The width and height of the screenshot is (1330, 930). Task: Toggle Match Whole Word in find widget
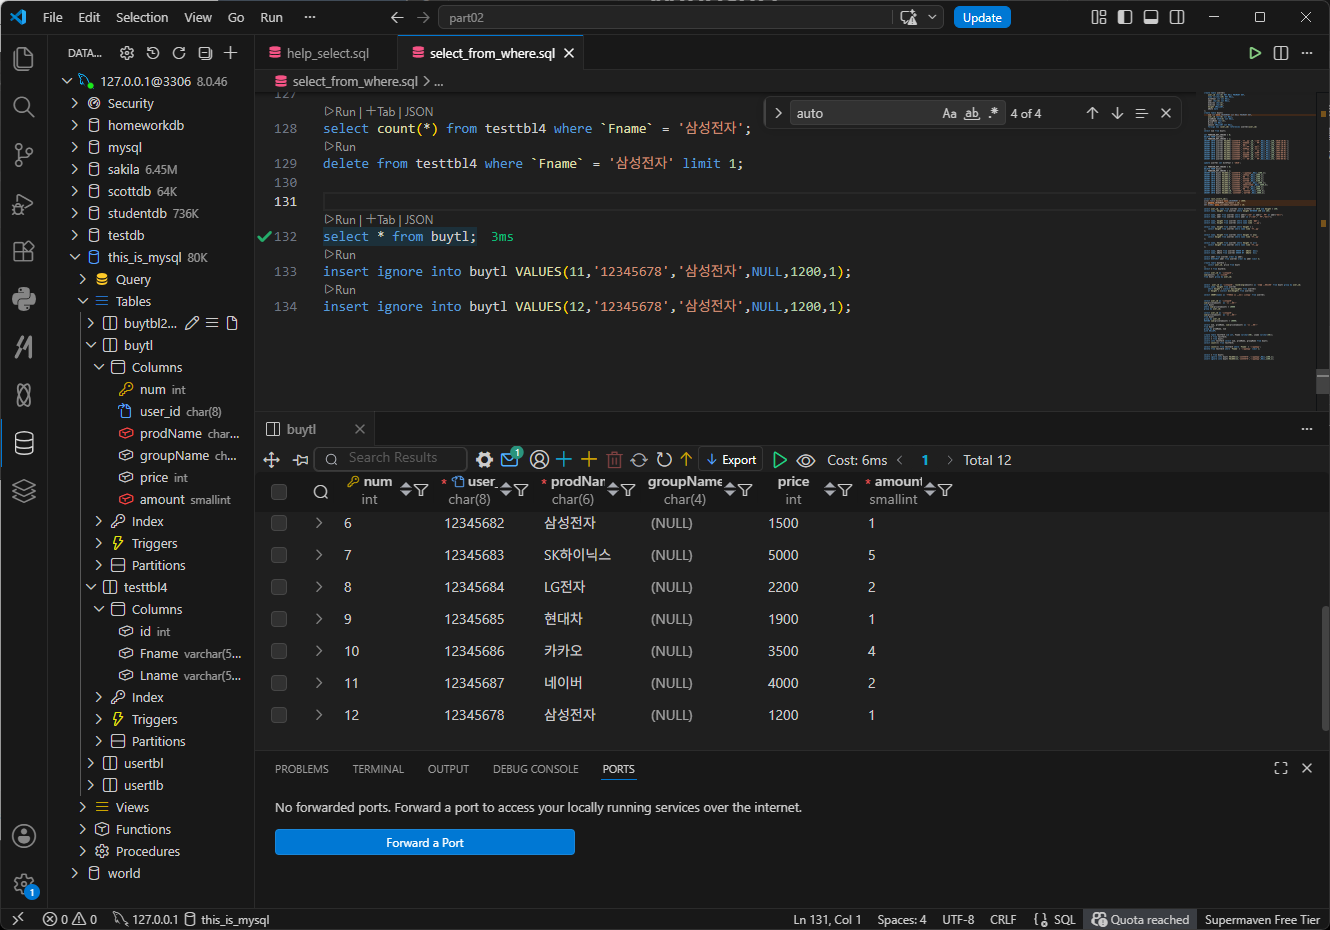[971, 113]
